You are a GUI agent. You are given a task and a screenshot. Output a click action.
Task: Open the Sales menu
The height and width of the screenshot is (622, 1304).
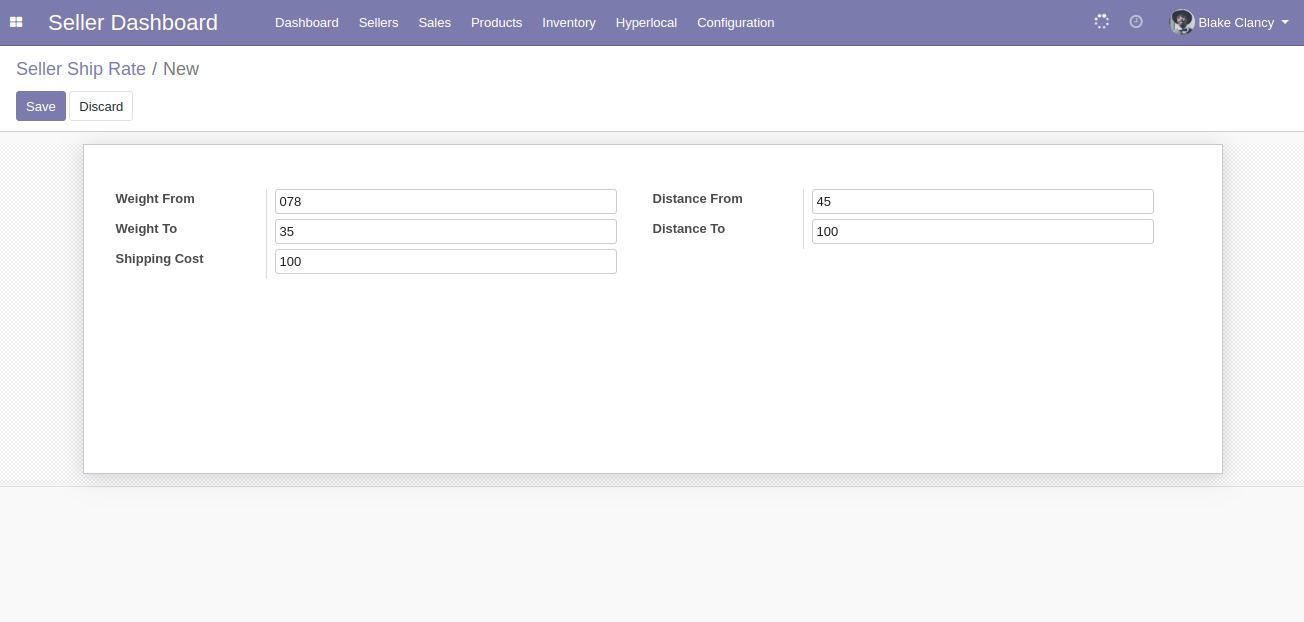(x=435, y=22)
